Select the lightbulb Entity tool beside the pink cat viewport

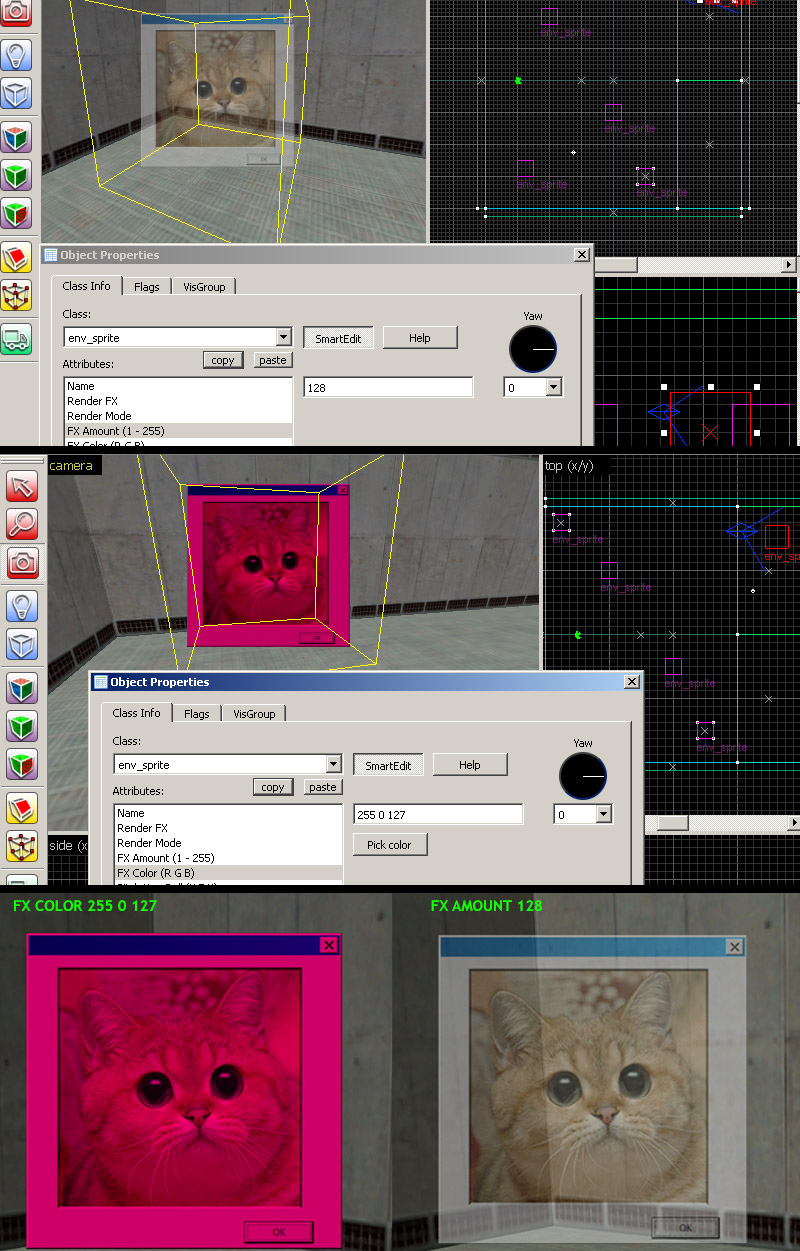coord(22,605)
